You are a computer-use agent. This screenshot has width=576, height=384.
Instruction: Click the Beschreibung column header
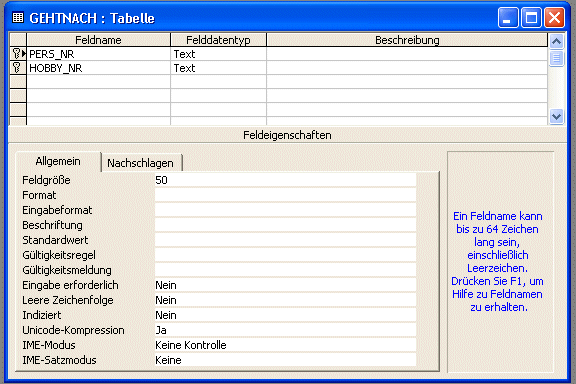[x=407, y=40]
